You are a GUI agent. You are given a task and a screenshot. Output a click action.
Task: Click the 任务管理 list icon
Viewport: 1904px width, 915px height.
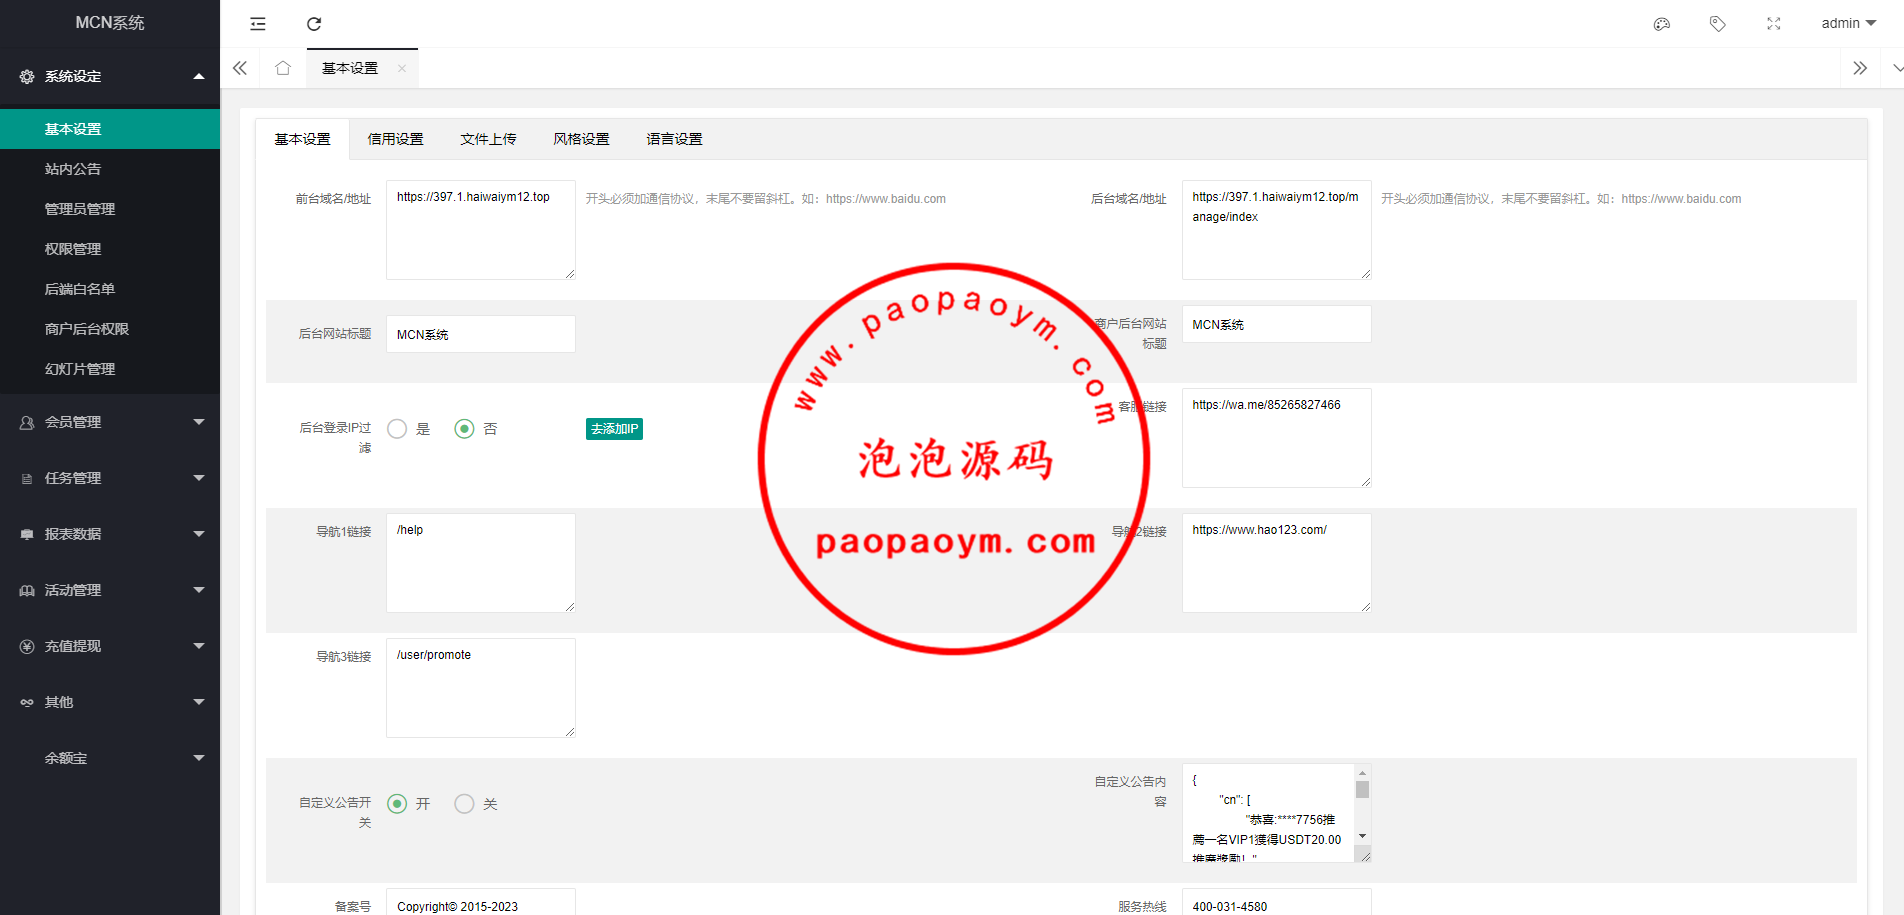(27, 479)
